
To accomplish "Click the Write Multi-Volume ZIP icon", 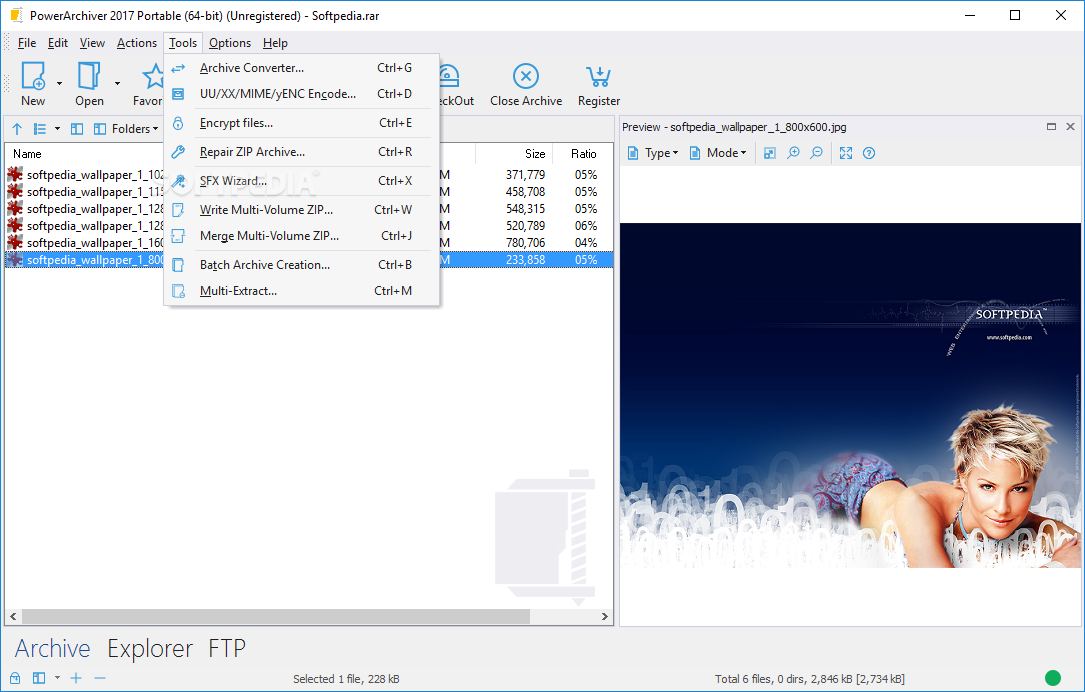I will click(x=178, y=210).
